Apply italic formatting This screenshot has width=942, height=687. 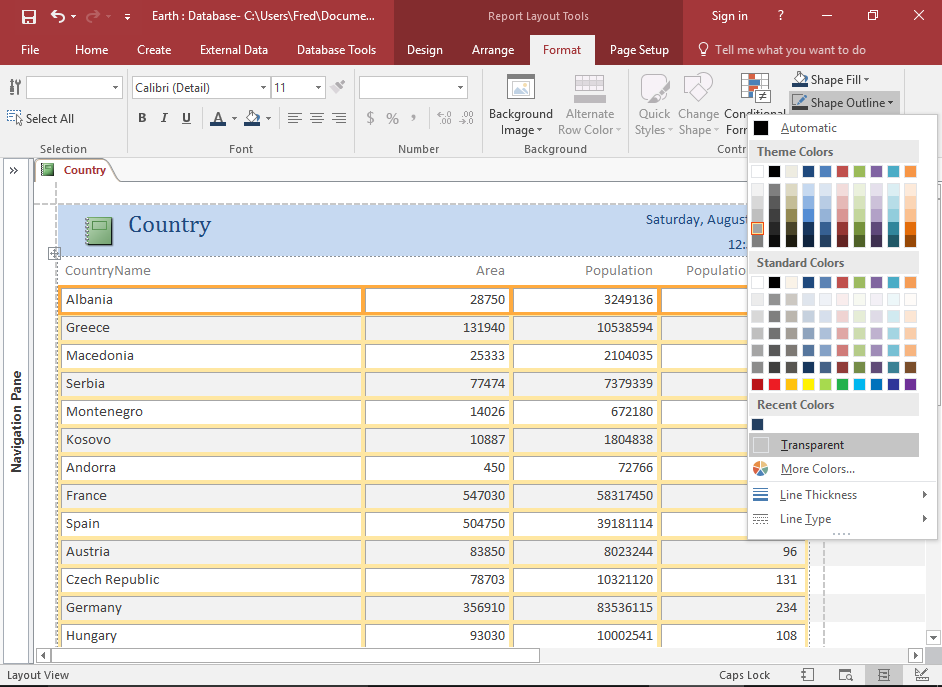coord(166,117)
